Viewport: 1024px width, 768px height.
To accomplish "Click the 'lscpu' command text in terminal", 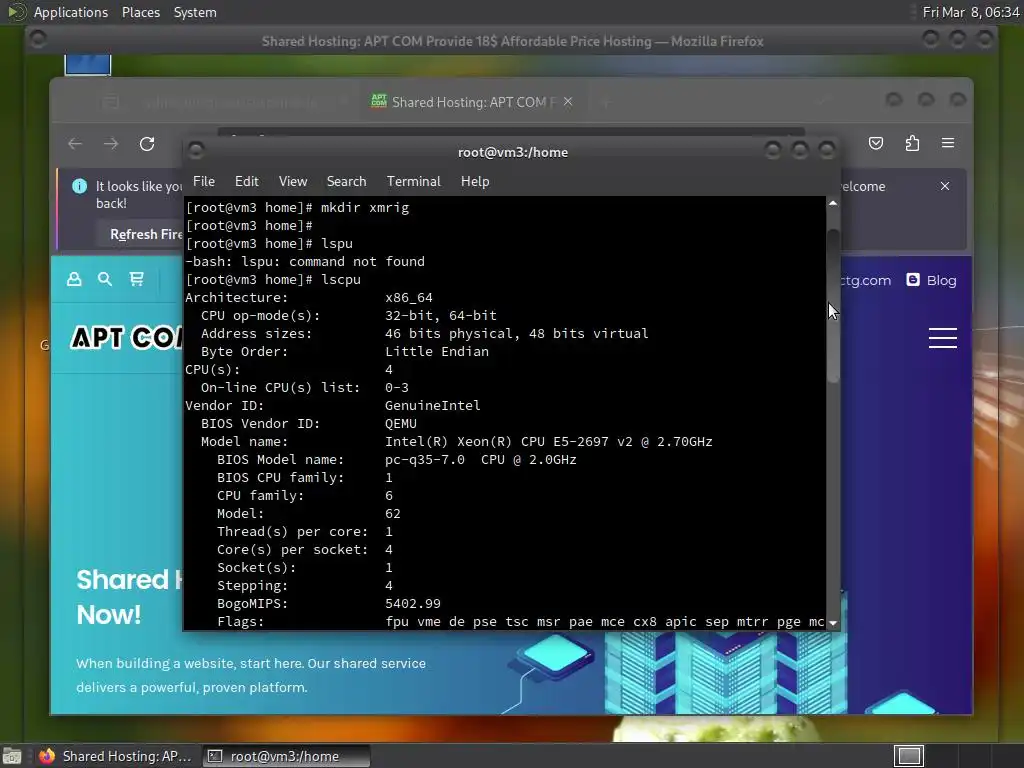I will tap(340, 280).
